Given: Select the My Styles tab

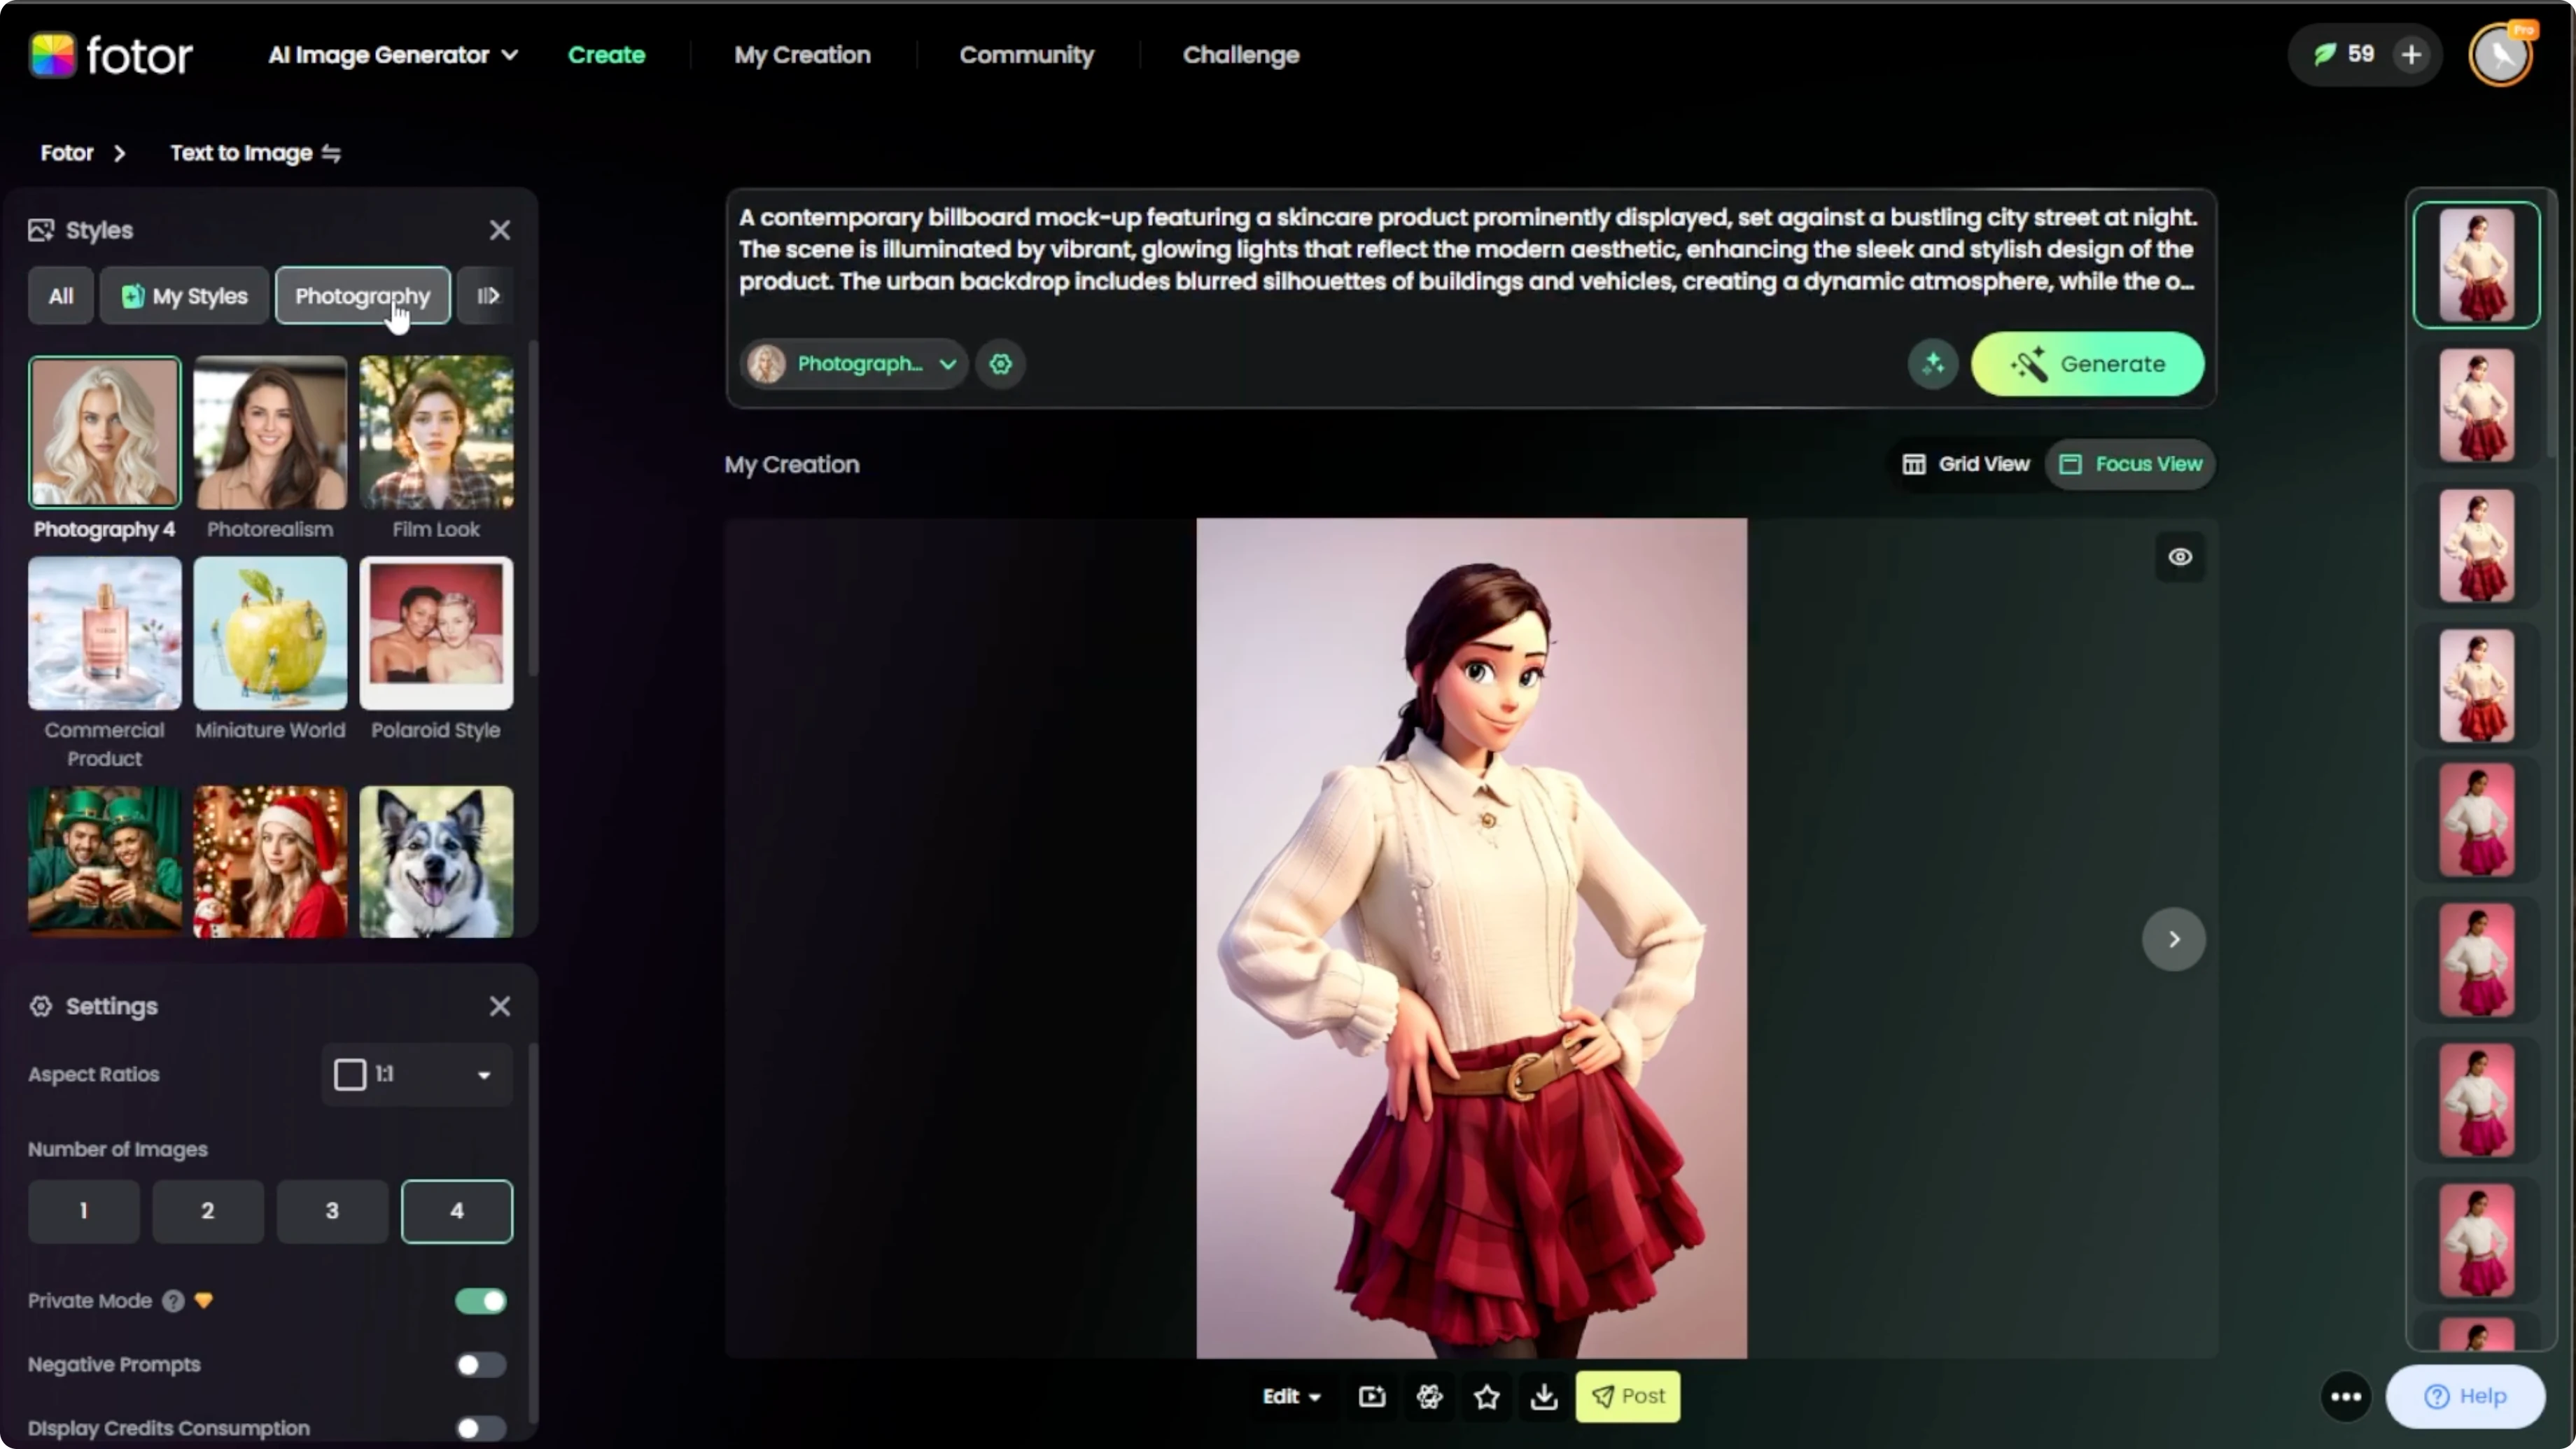Looking at the screenshot, I should 184,296.
